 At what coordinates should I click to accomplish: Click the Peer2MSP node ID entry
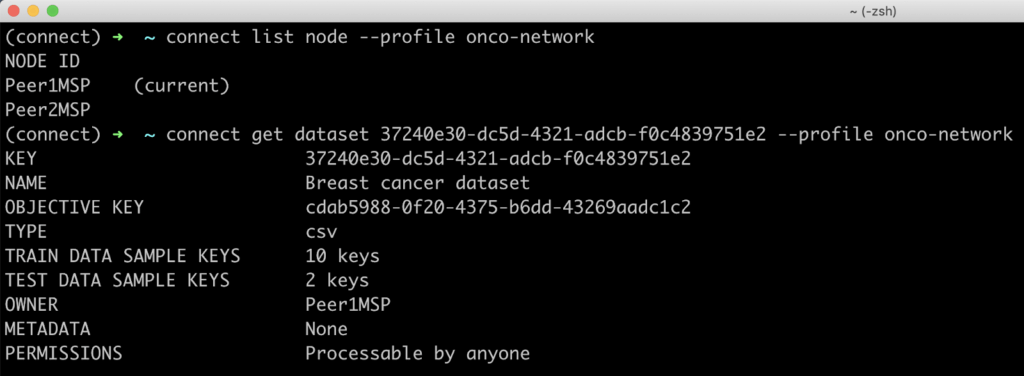click(48, 110)
